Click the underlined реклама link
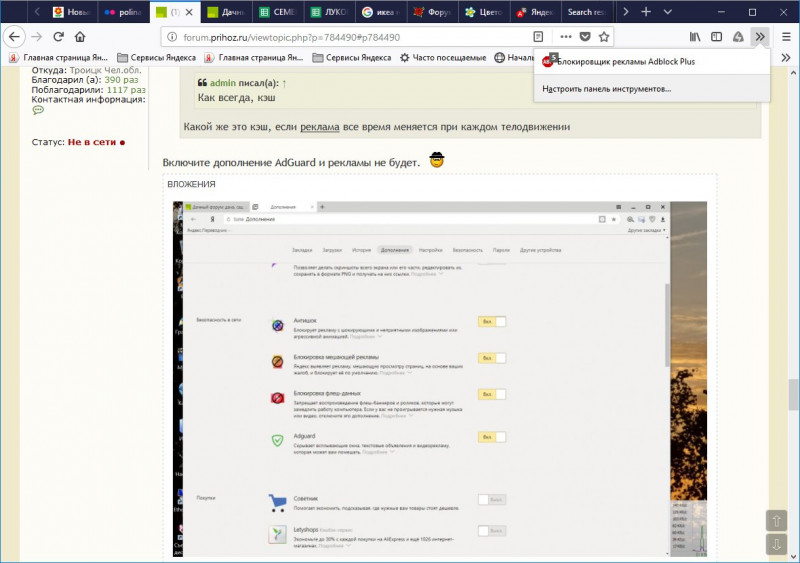 [320, 127]
